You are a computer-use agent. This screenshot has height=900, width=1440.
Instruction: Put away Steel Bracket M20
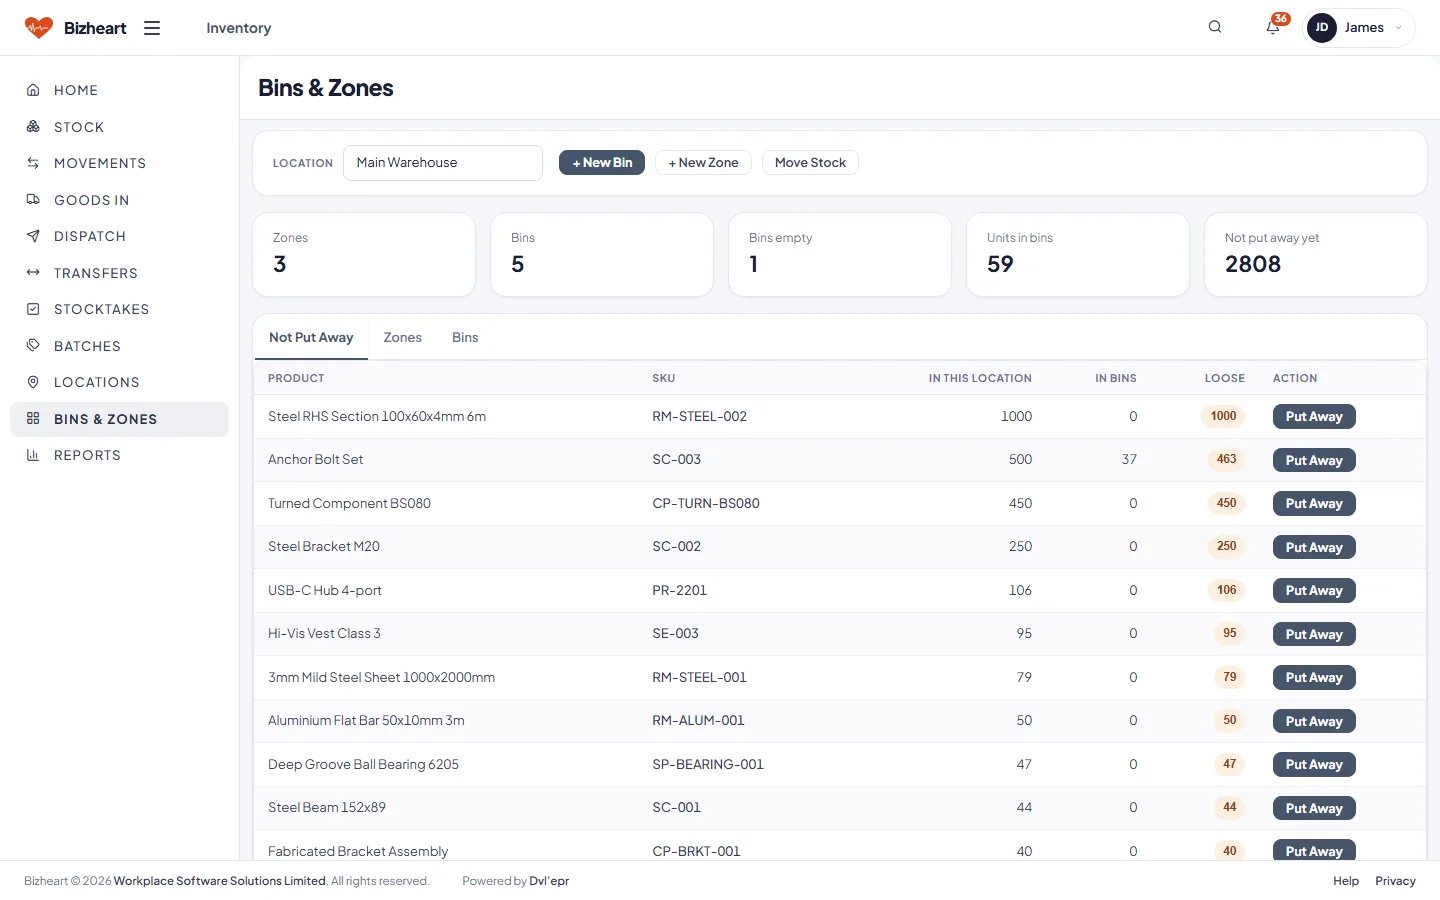point(1314,547)
